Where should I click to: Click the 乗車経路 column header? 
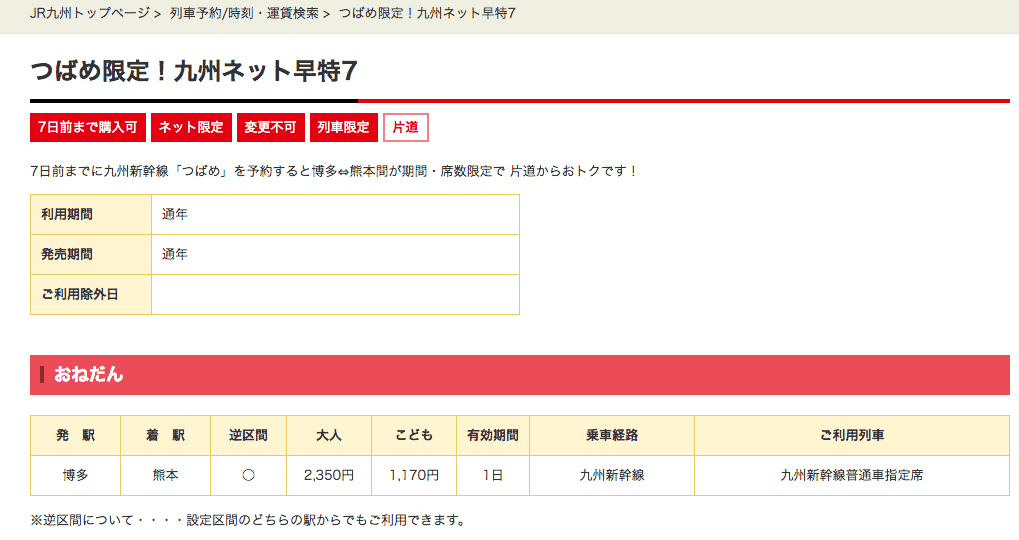tap(612, 435)
